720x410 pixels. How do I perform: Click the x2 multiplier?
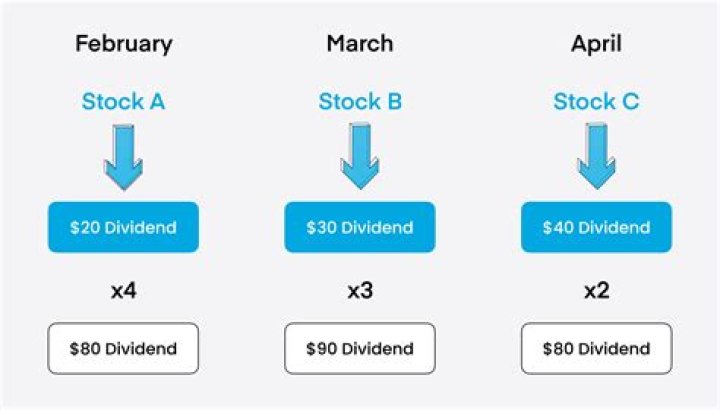(596, 292)
